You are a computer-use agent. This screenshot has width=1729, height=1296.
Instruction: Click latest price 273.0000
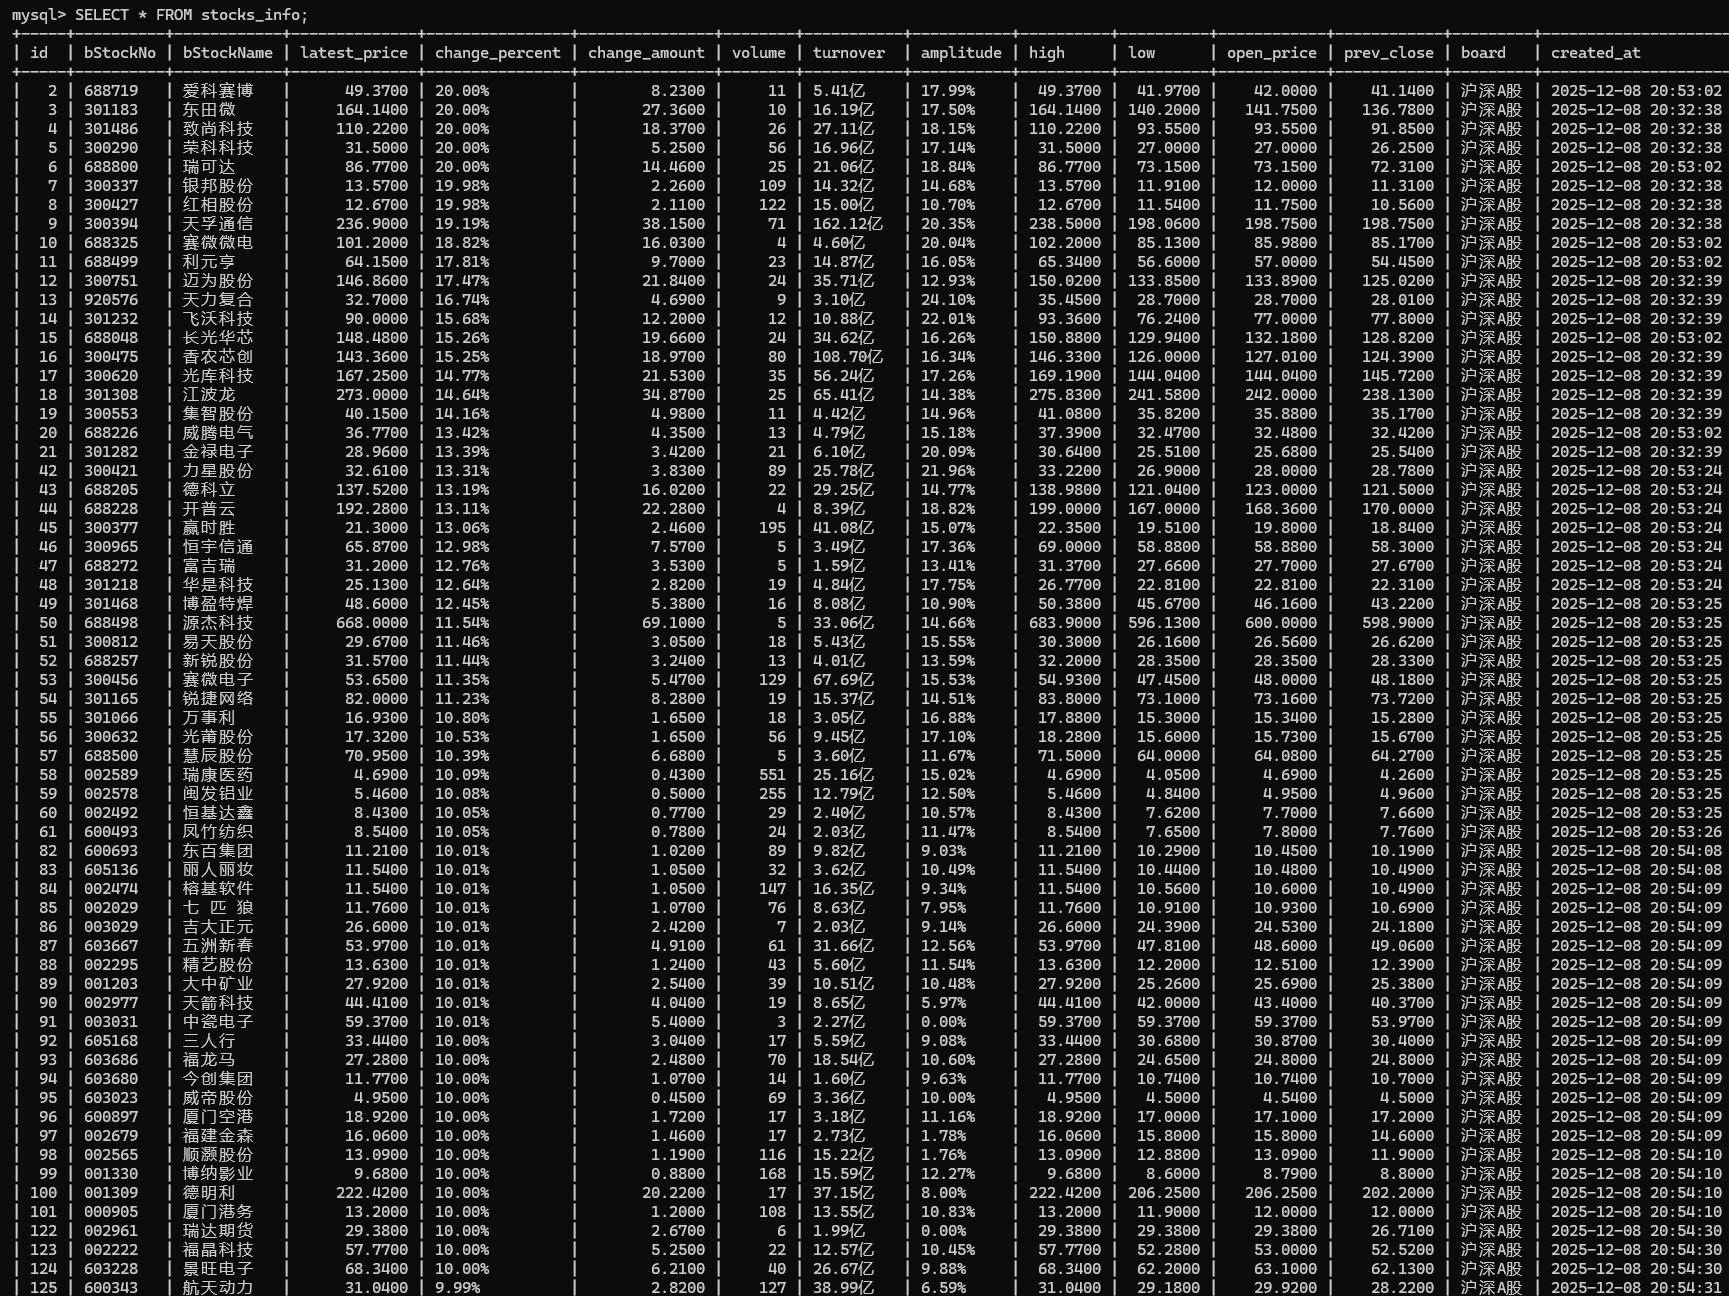tap(372, 395)
